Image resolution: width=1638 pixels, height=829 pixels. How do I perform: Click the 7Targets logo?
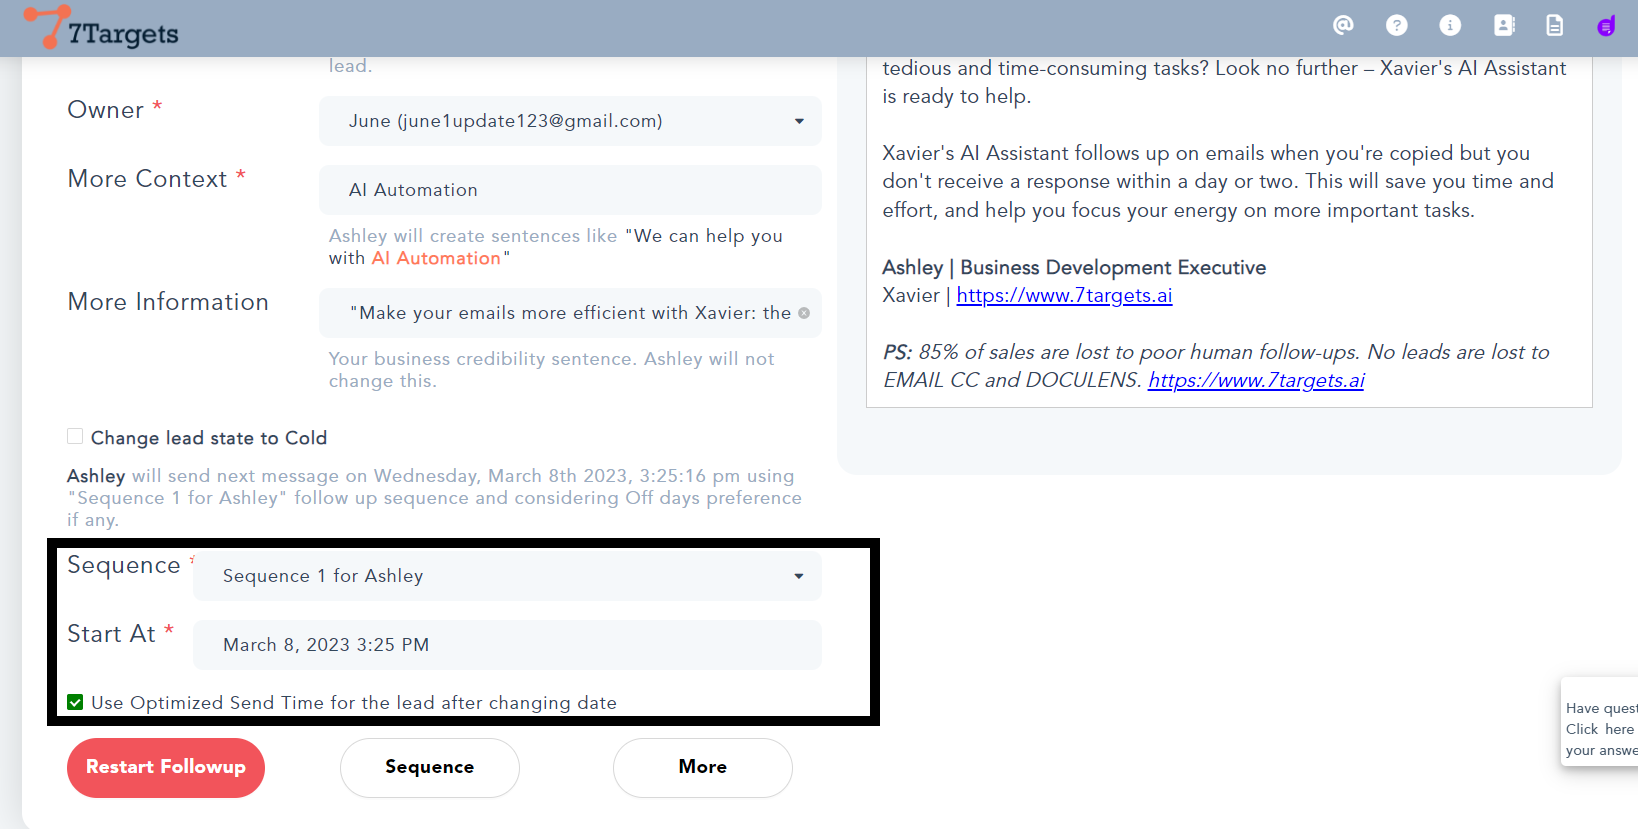pos(101,28)
